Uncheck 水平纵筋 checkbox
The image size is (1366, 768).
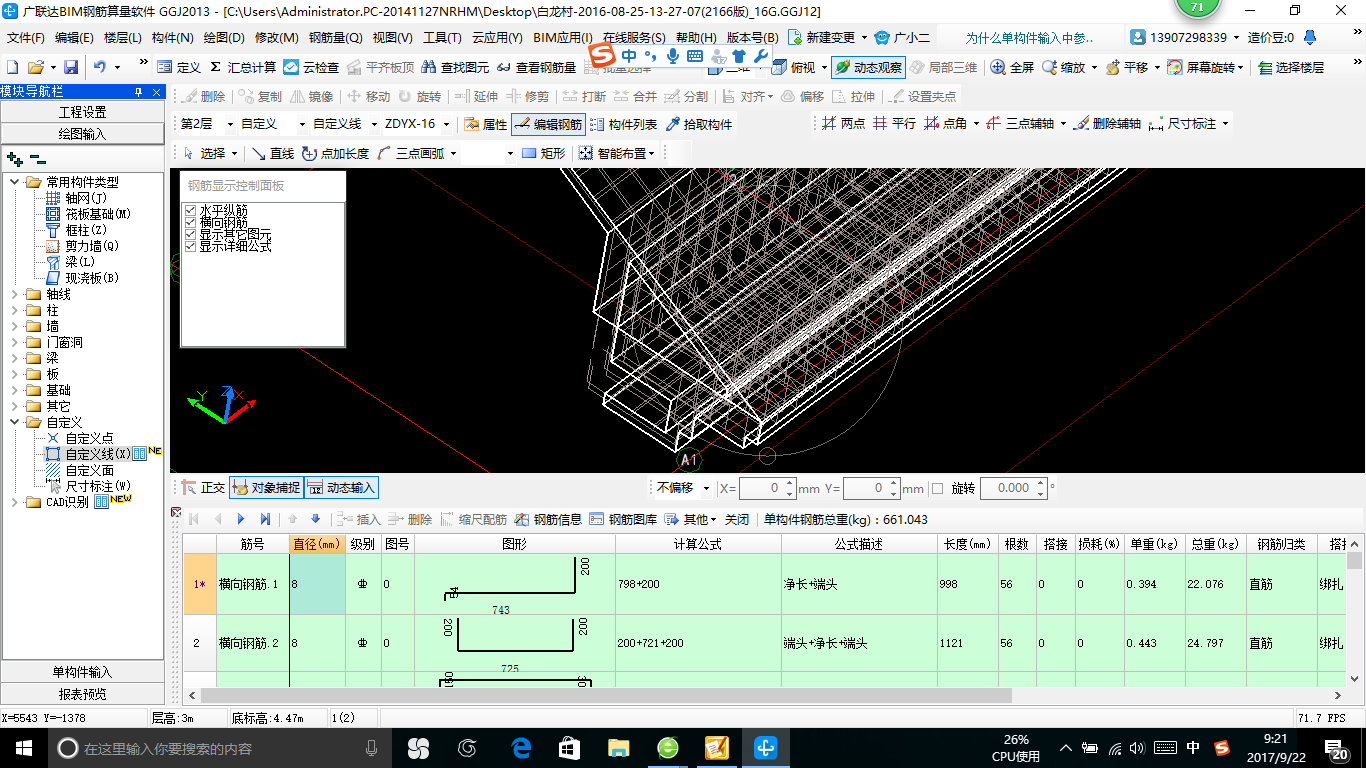tap(190, 210)
